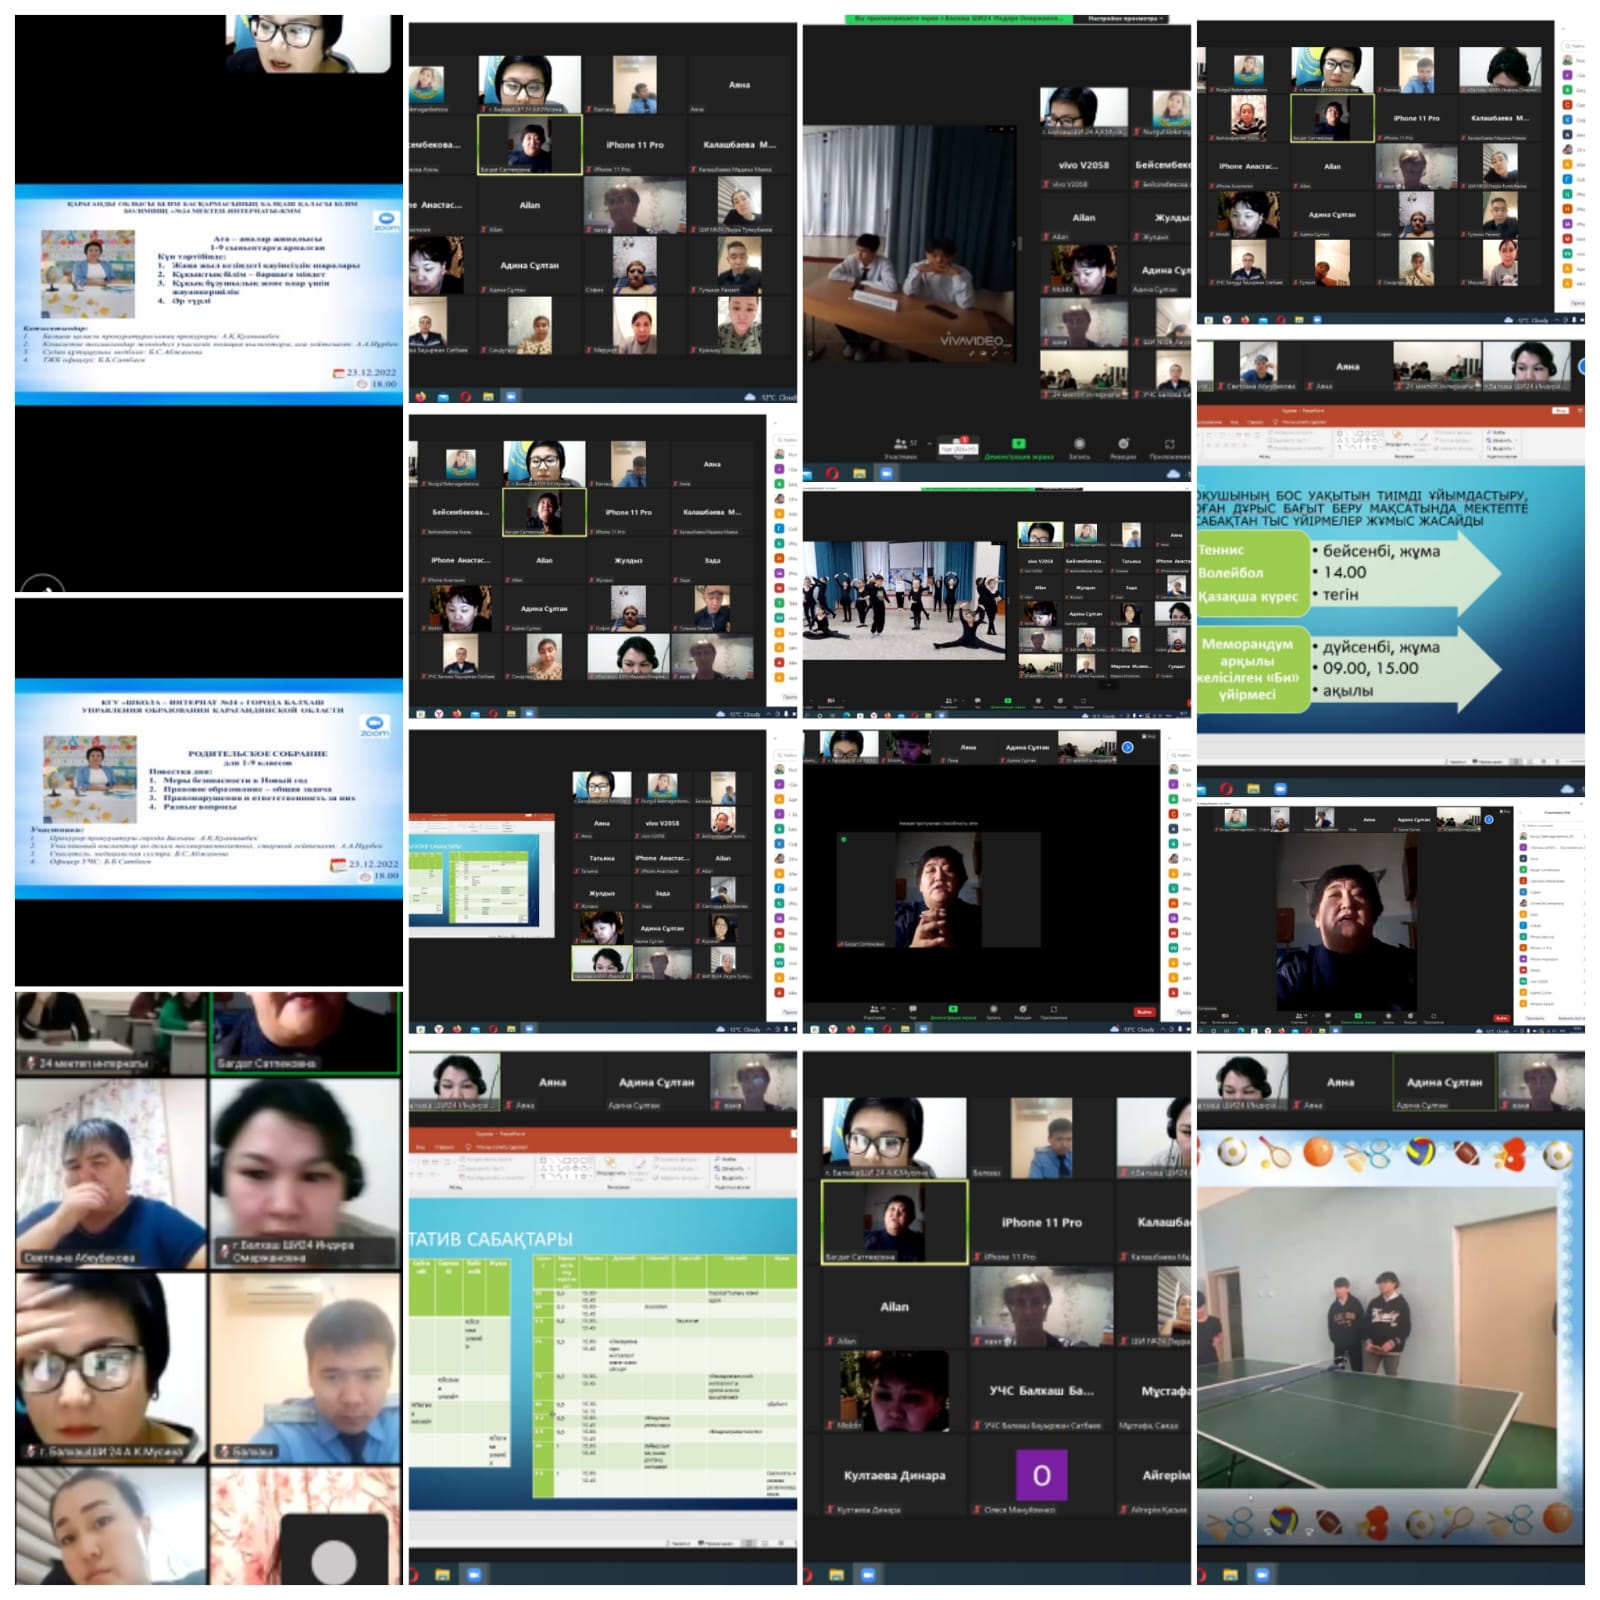Screen dimensions: 1600x1600
Task: Expand caret beside Участники near red chat badge
Action: click(x=929, y=443)
